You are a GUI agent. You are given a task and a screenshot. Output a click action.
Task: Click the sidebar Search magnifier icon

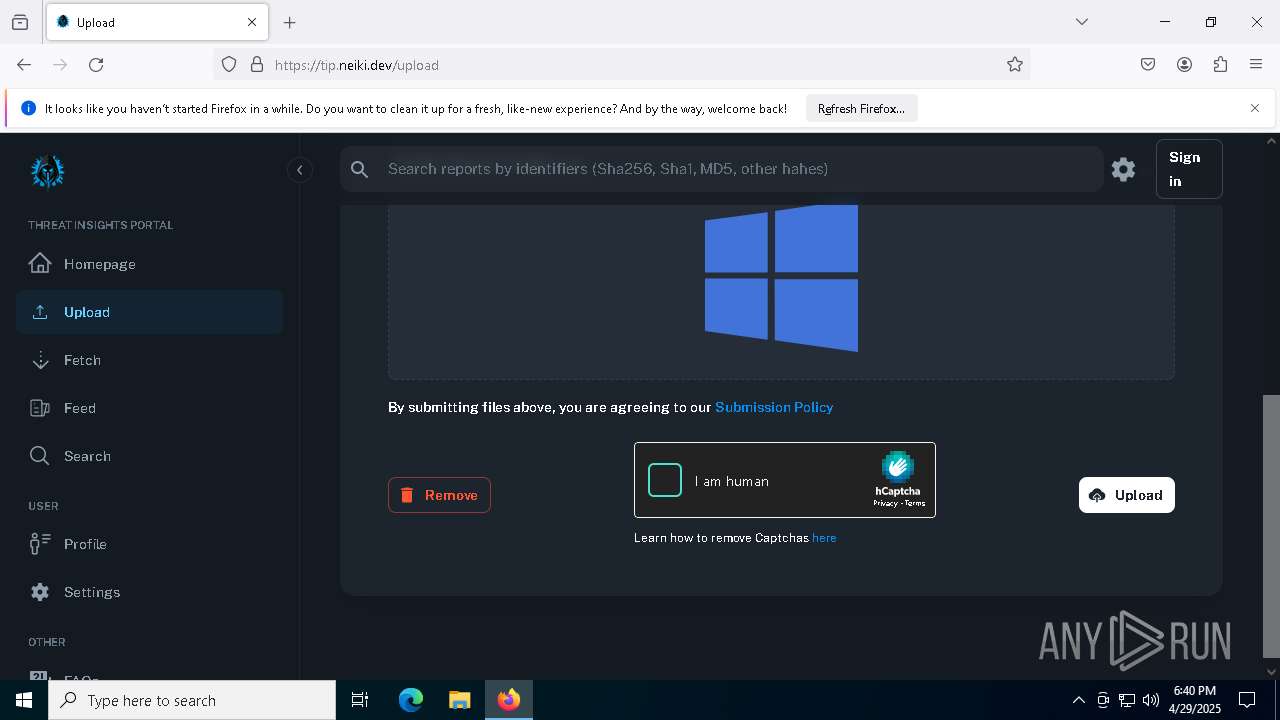40,456
